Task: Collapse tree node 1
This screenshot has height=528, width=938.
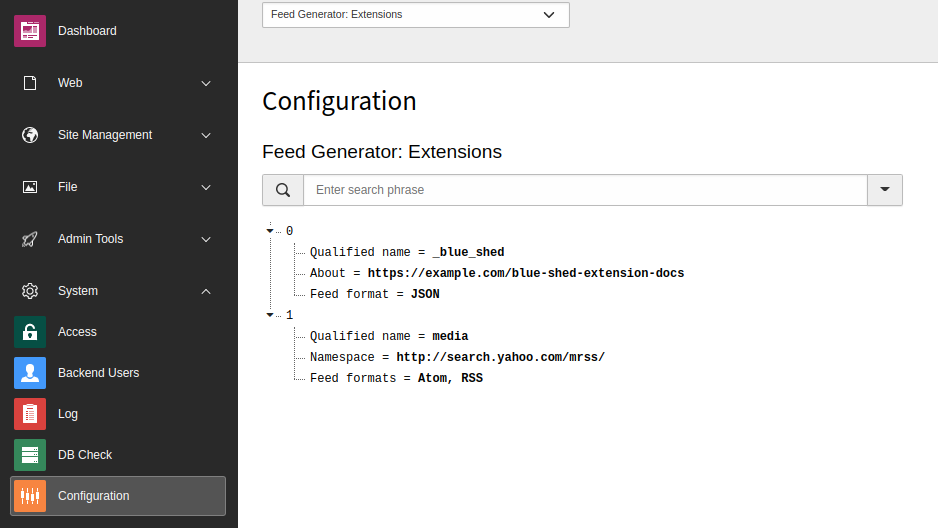Action: coord(270,315)
